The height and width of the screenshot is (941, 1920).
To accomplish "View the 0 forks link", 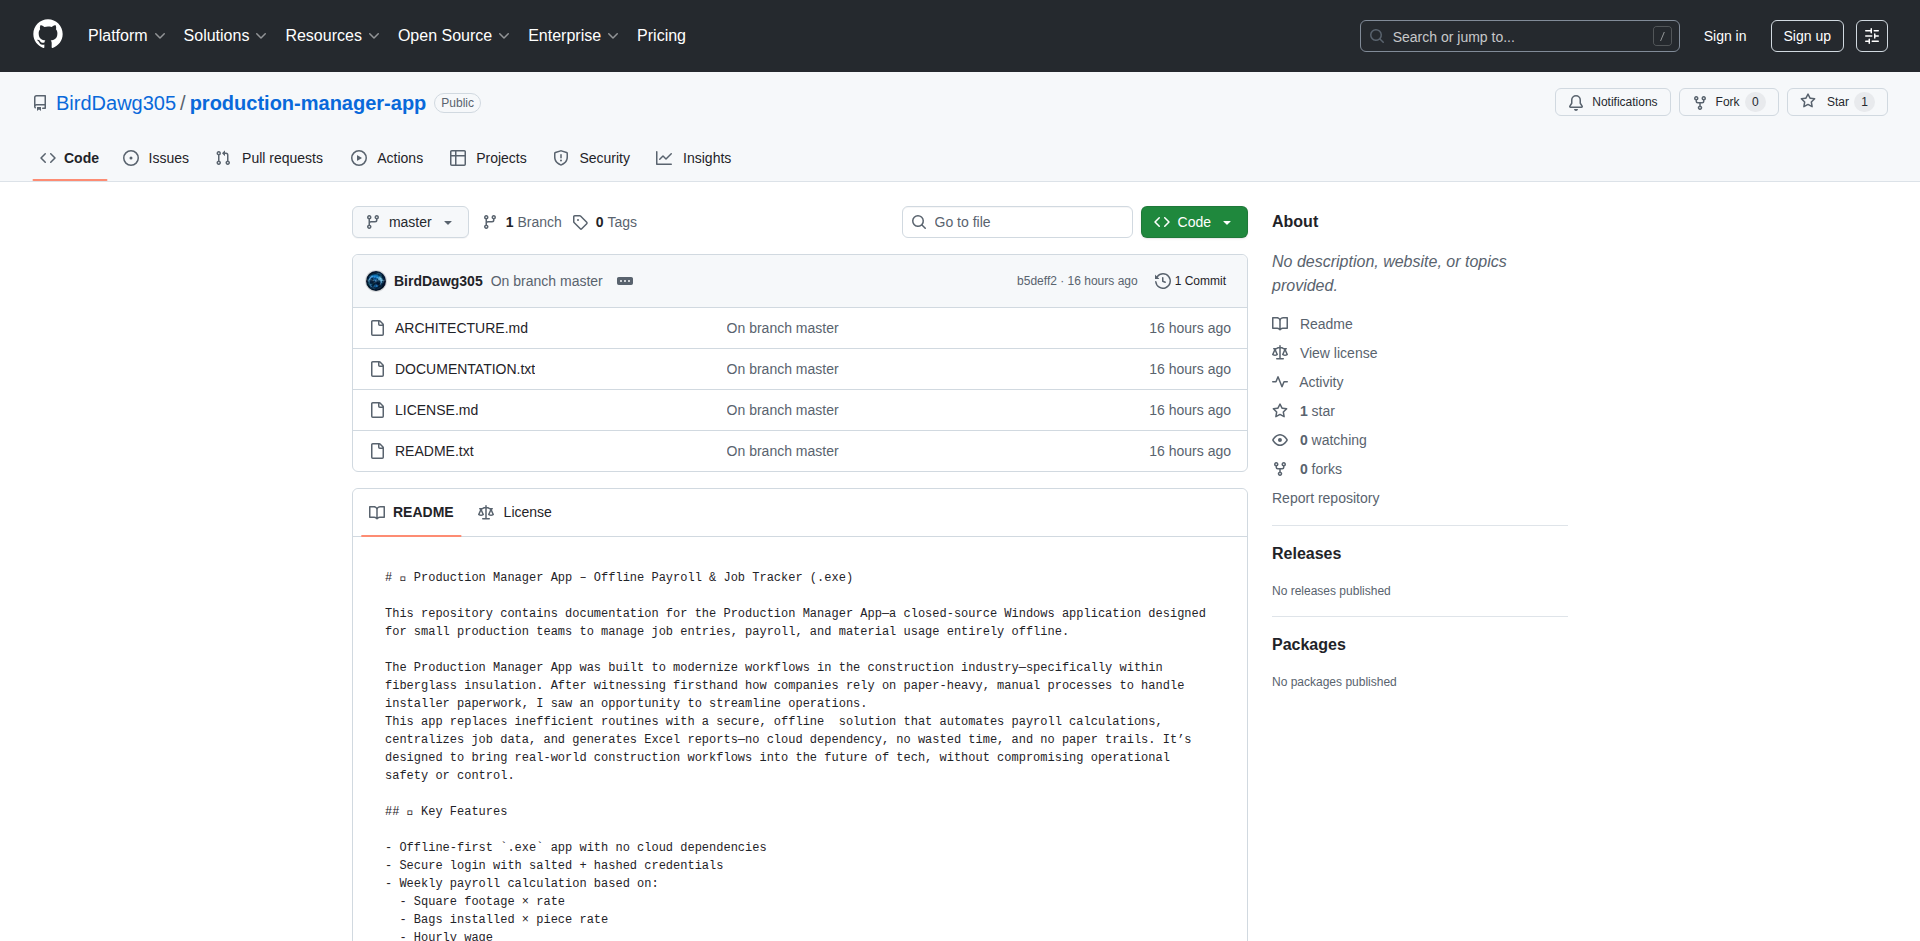I will [x=1307, y=469].
